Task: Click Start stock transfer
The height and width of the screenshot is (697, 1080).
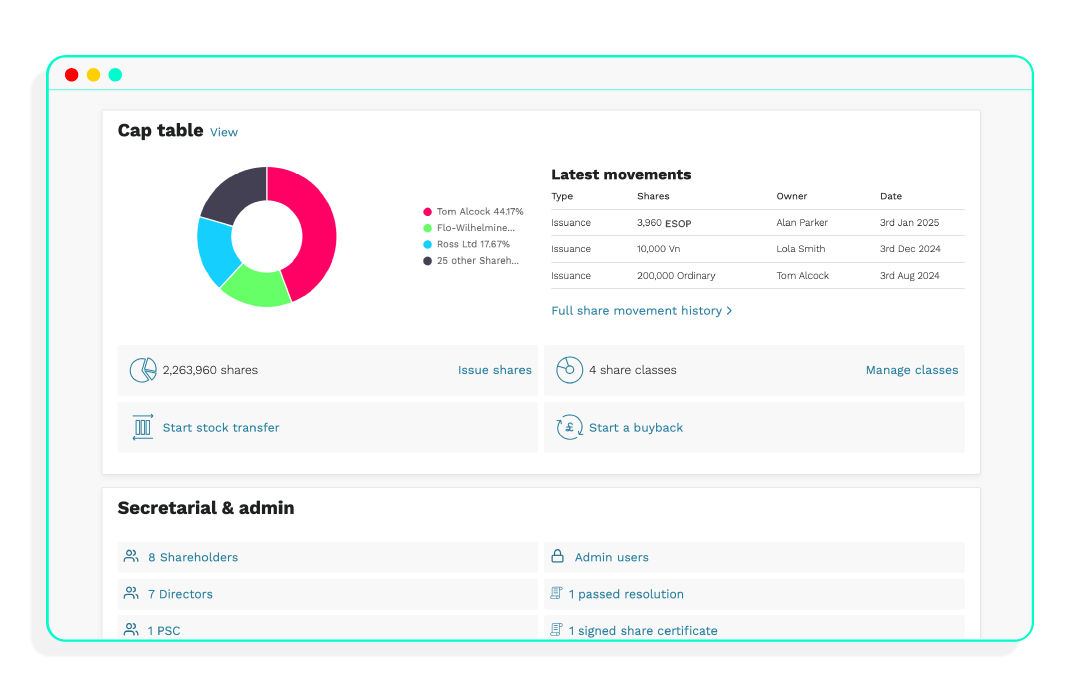Action: point(221,428)
